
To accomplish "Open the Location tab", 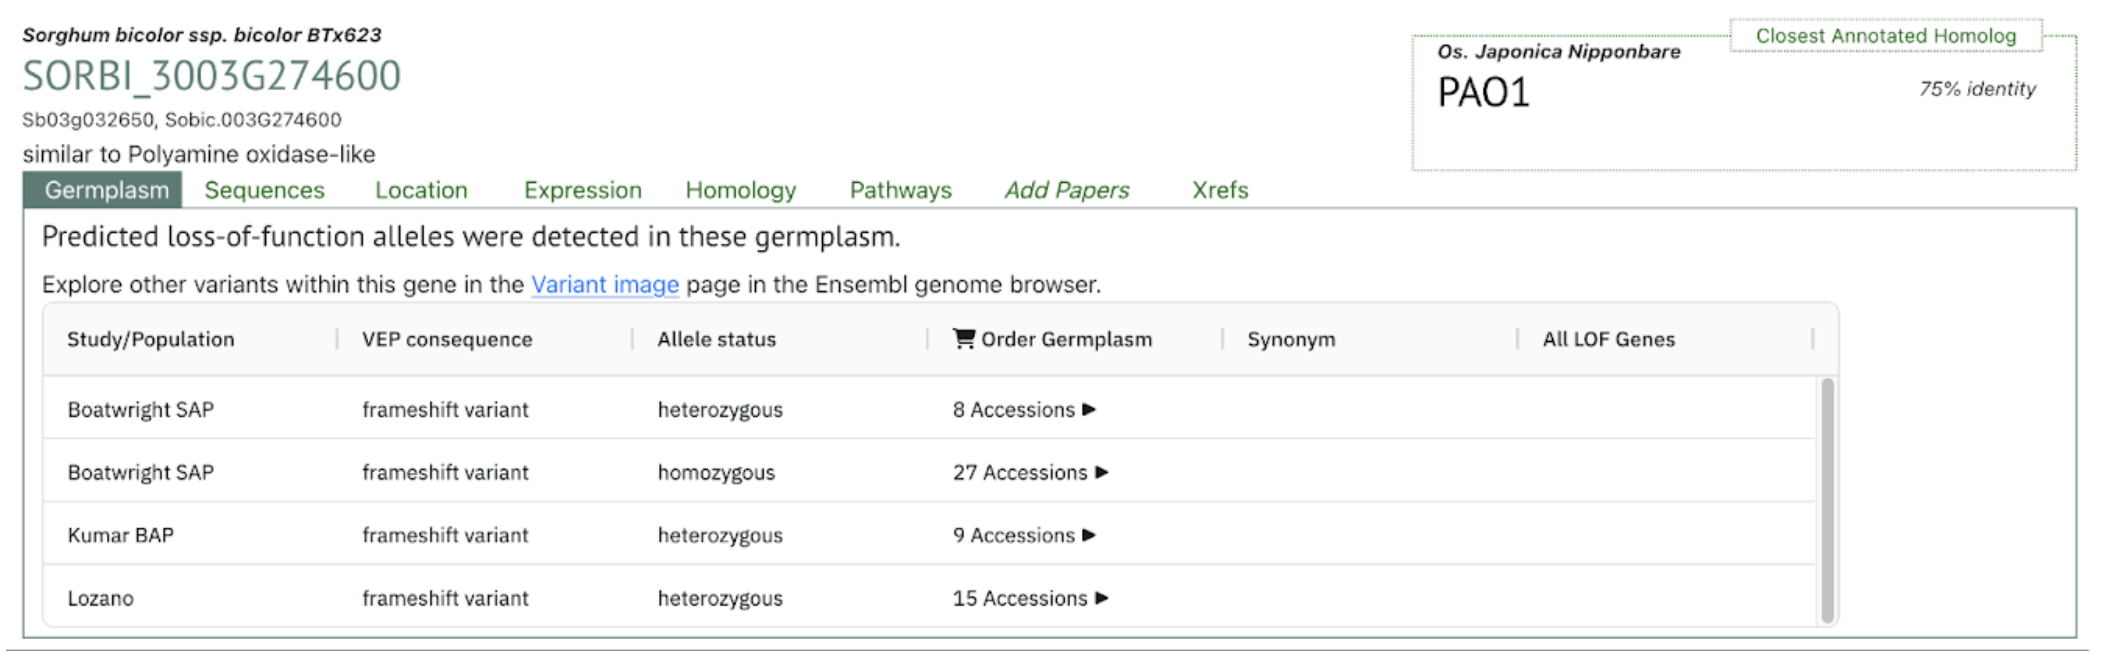I will [x=421, y=190].
